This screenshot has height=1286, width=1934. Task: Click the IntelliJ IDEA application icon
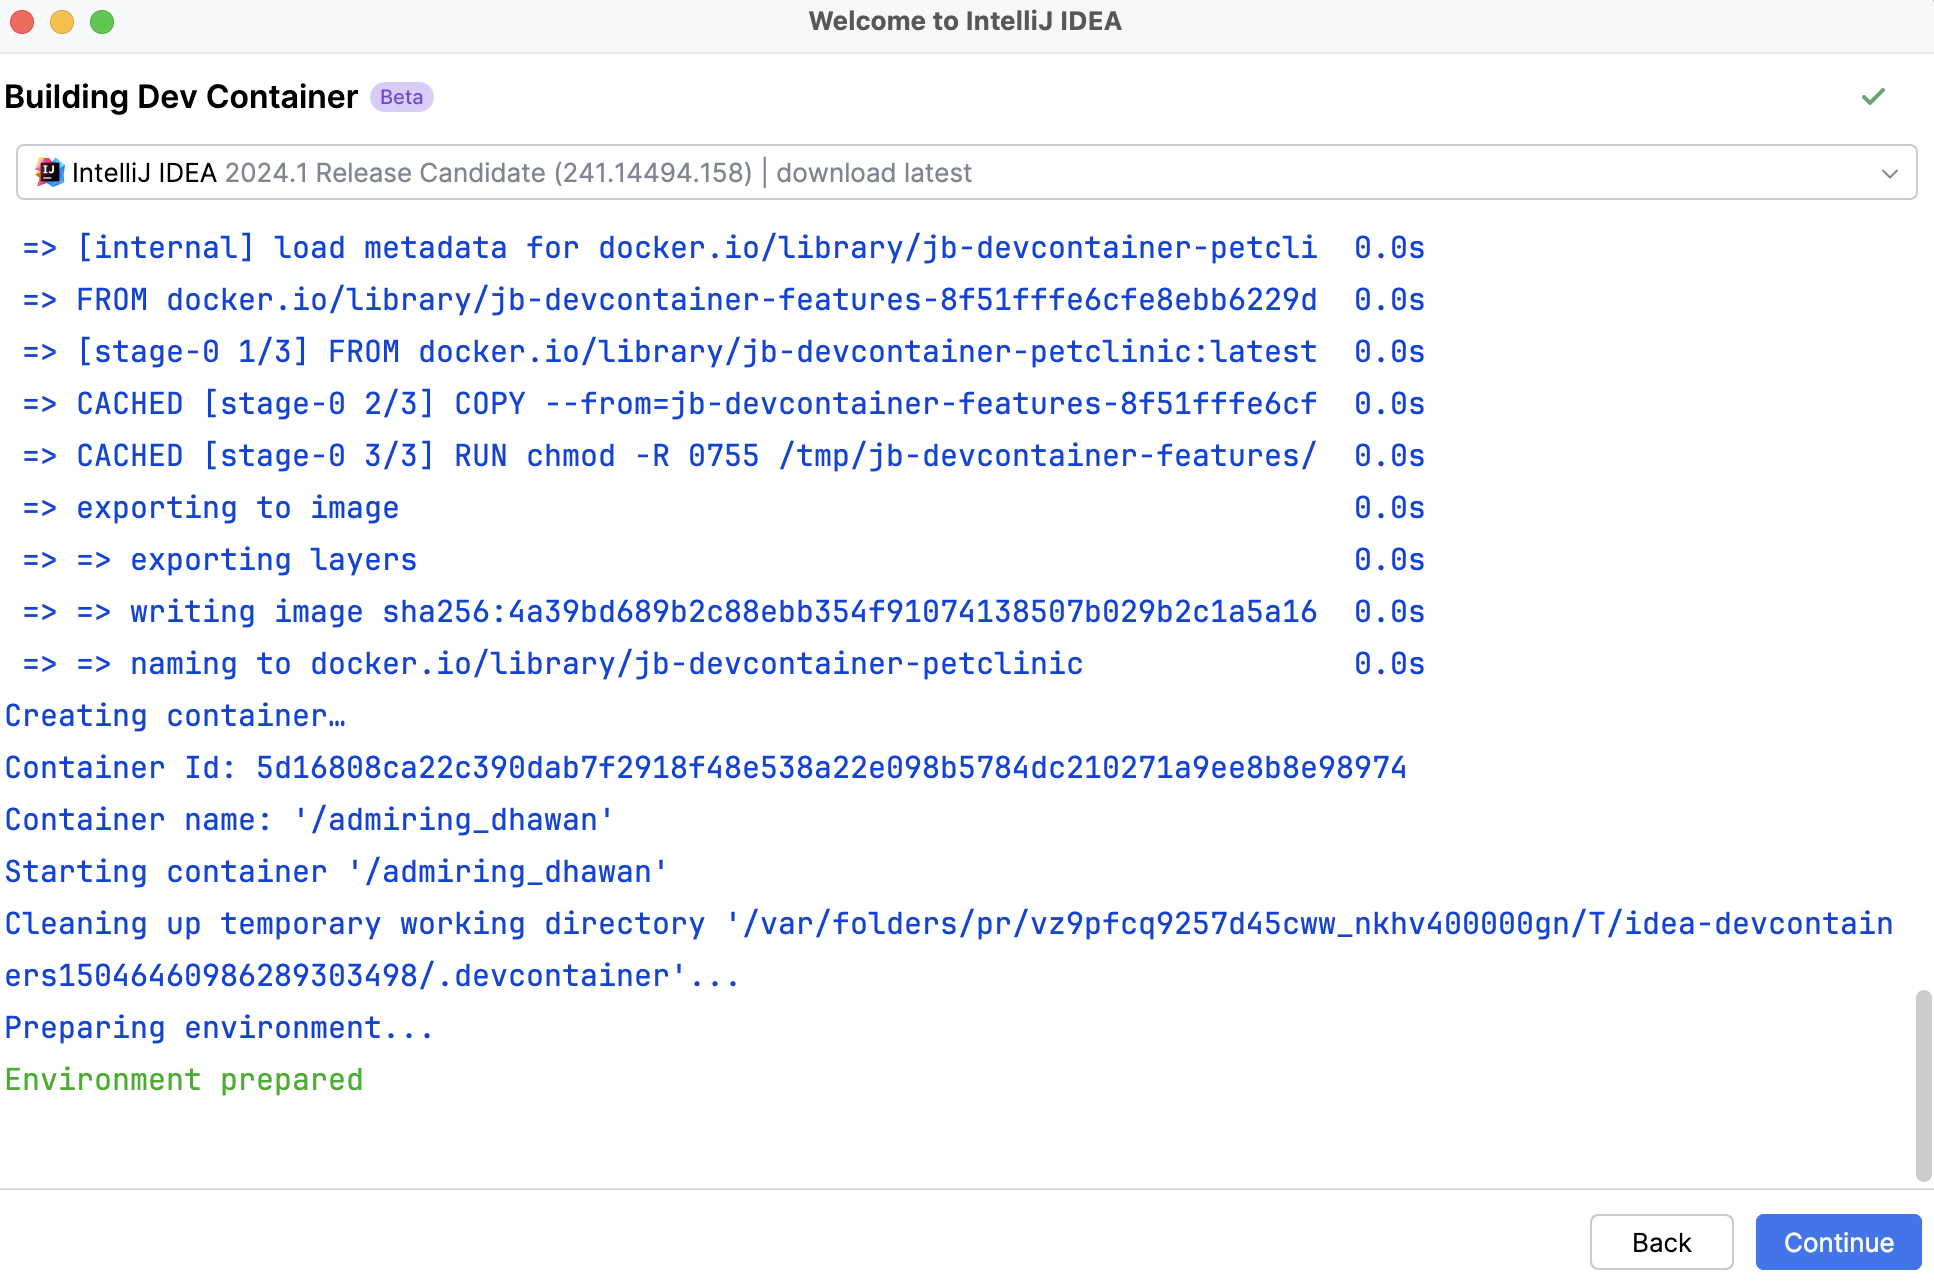(x=47, y=172)
